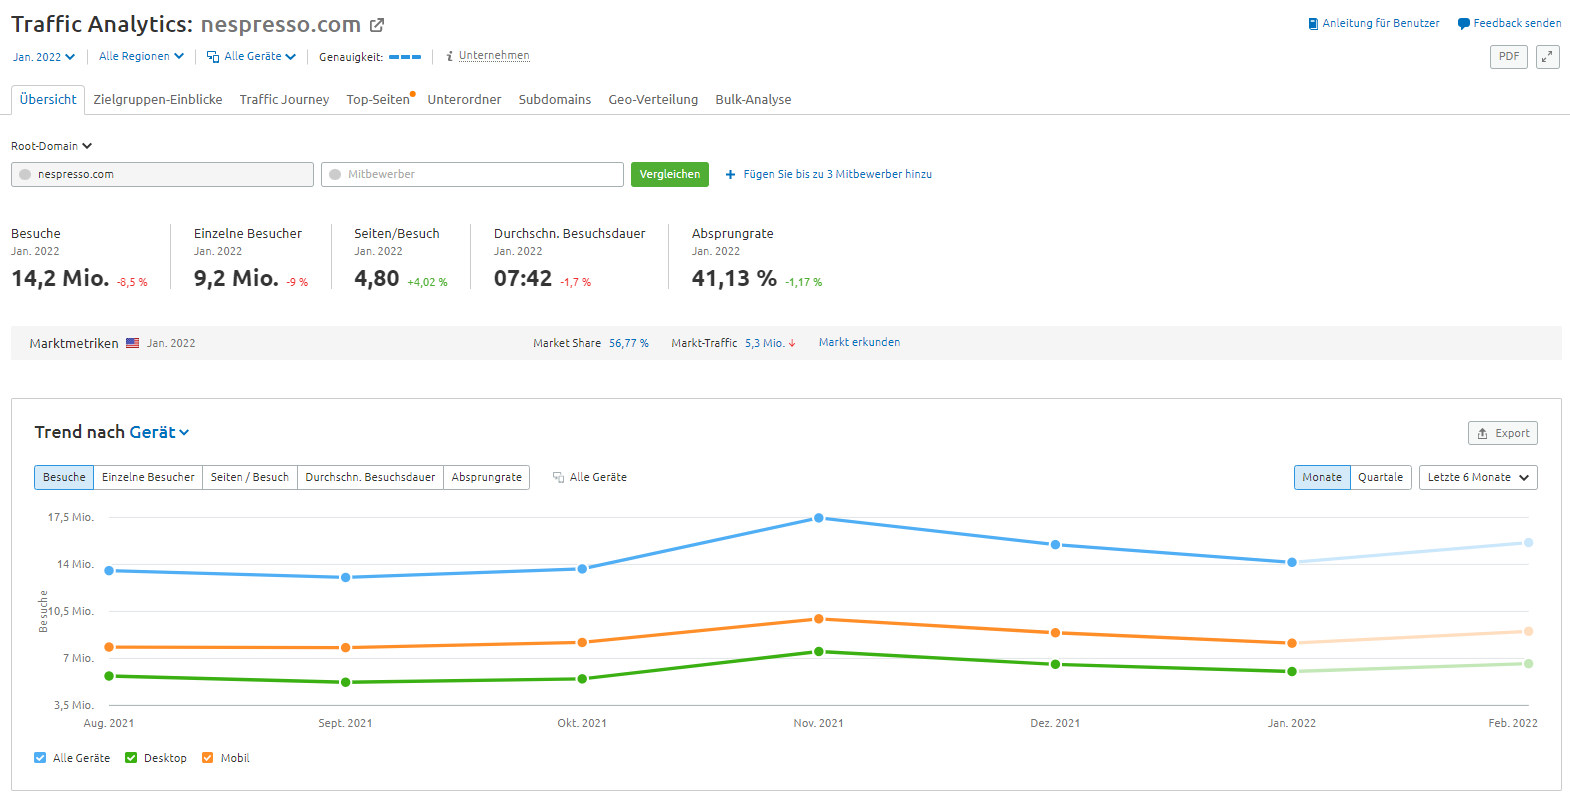Open nespresso.com external link icon
1570x797 pixels.
tap(377, 25)
